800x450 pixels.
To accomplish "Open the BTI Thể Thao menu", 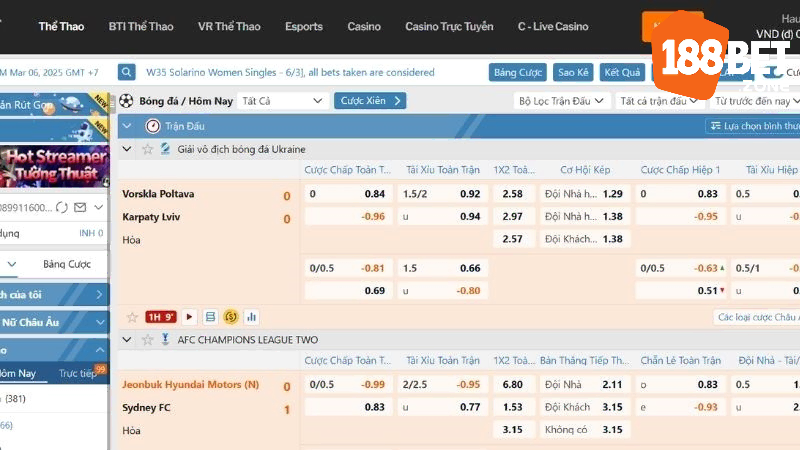I will tap(141, 27).
